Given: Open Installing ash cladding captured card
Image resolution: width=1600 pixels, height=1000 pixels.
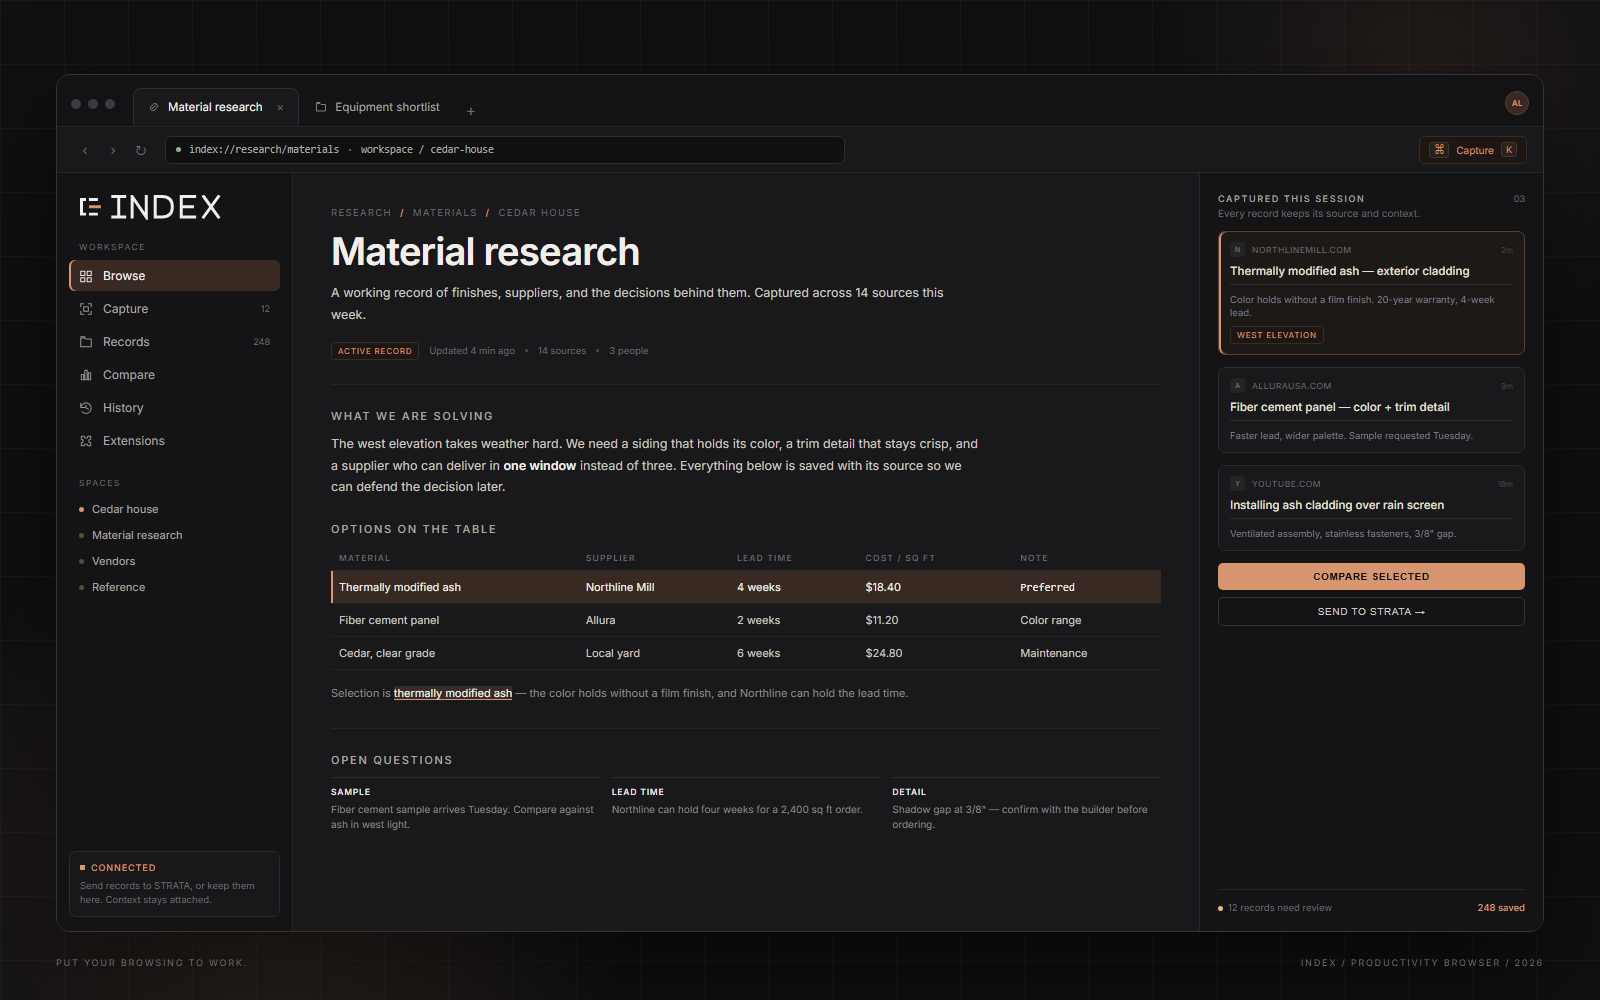Looking at the screenshot, I should pos(1371,508).
